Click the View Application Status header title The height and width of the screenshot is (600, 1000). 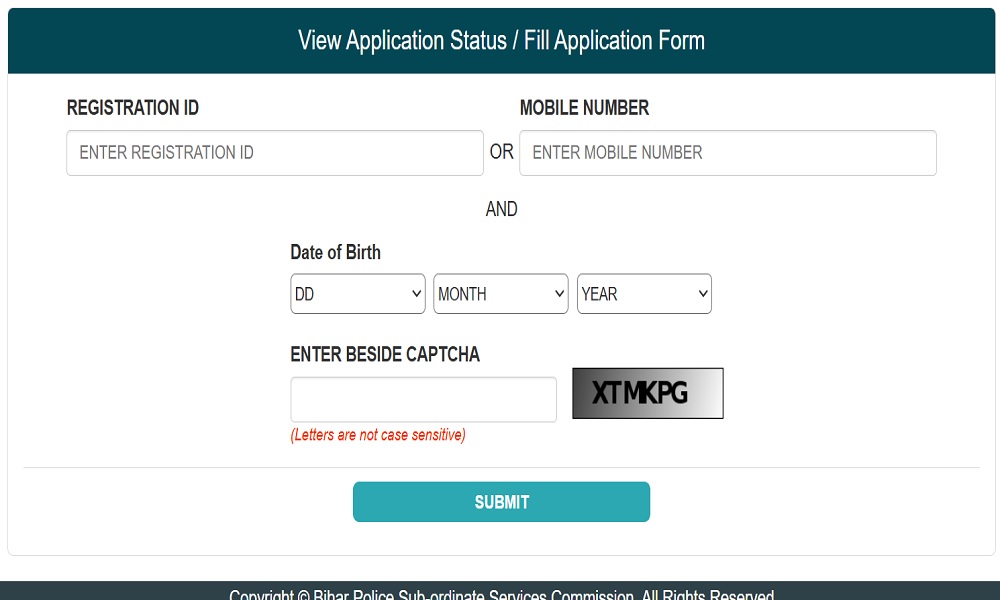[x=501, y=41]
